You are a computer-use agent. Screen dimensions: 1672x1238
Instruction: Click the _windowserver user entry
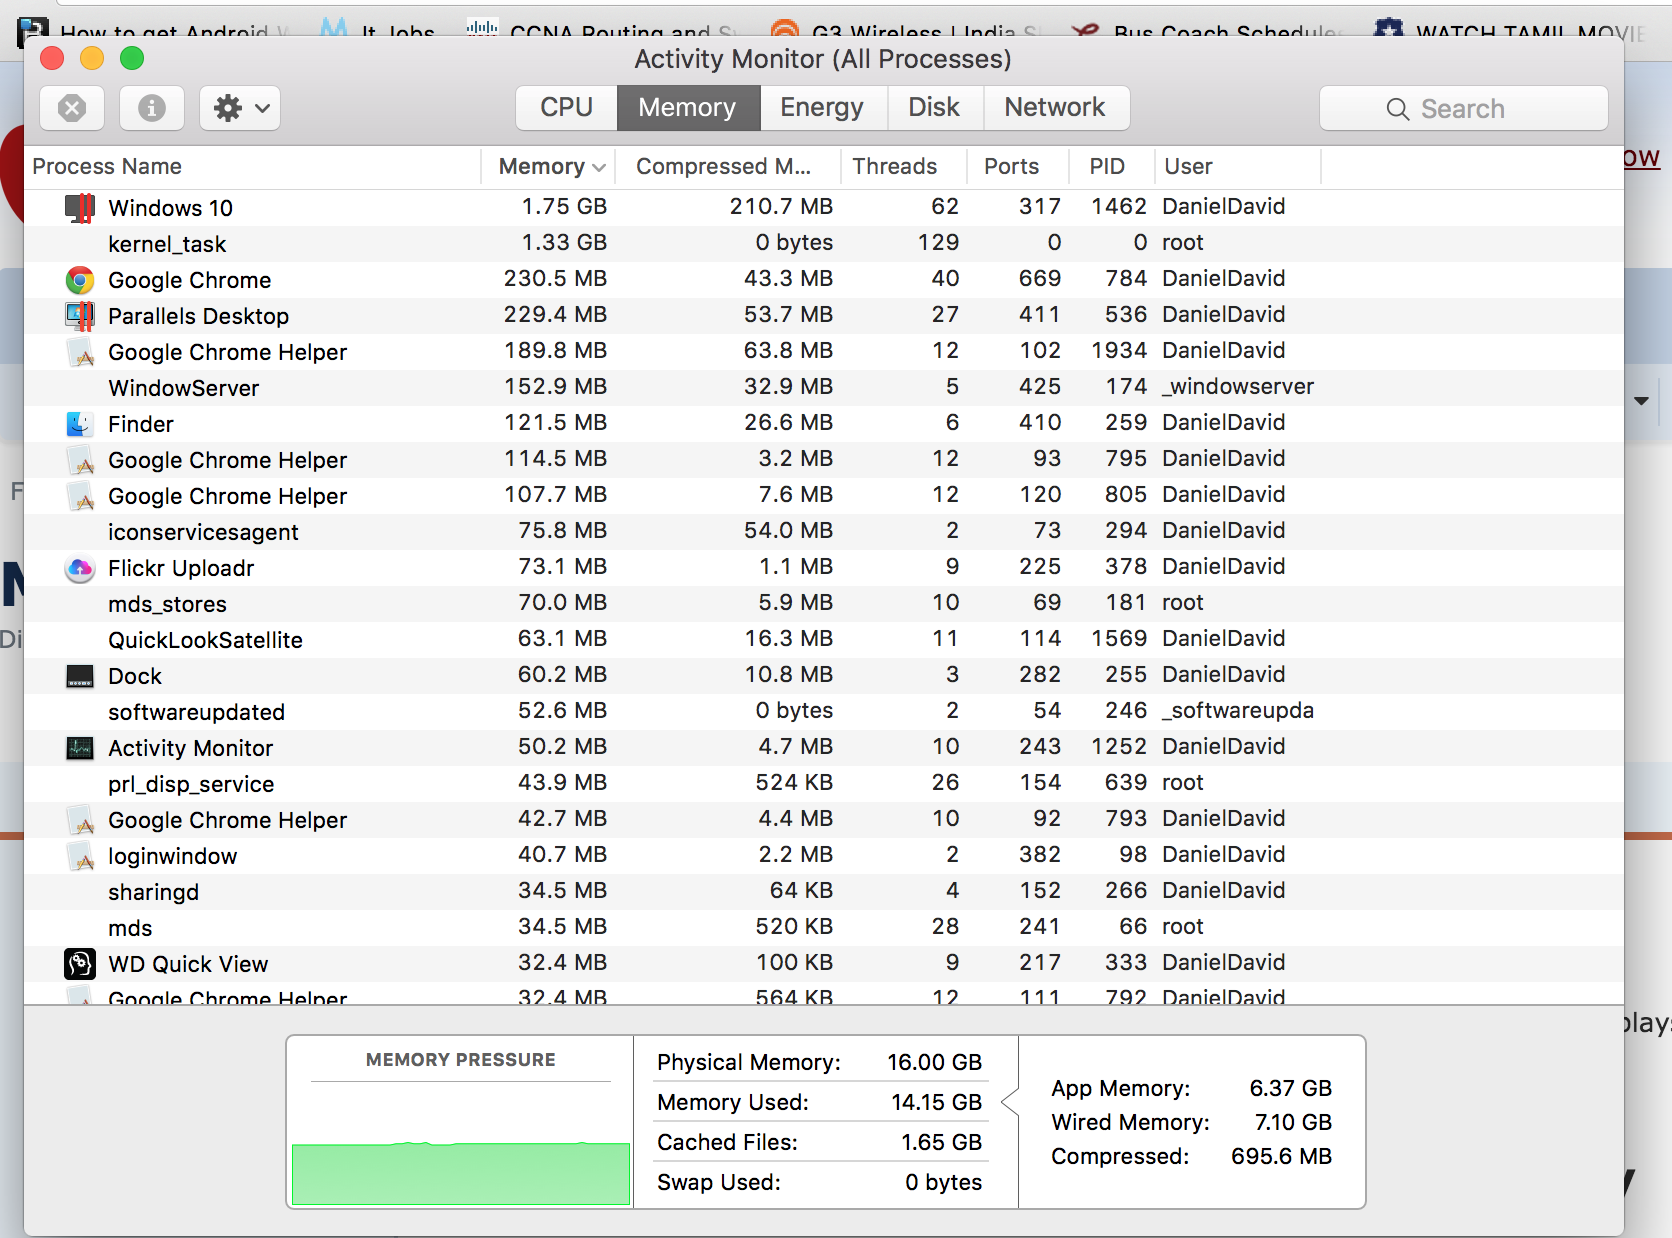(1238, 386)
